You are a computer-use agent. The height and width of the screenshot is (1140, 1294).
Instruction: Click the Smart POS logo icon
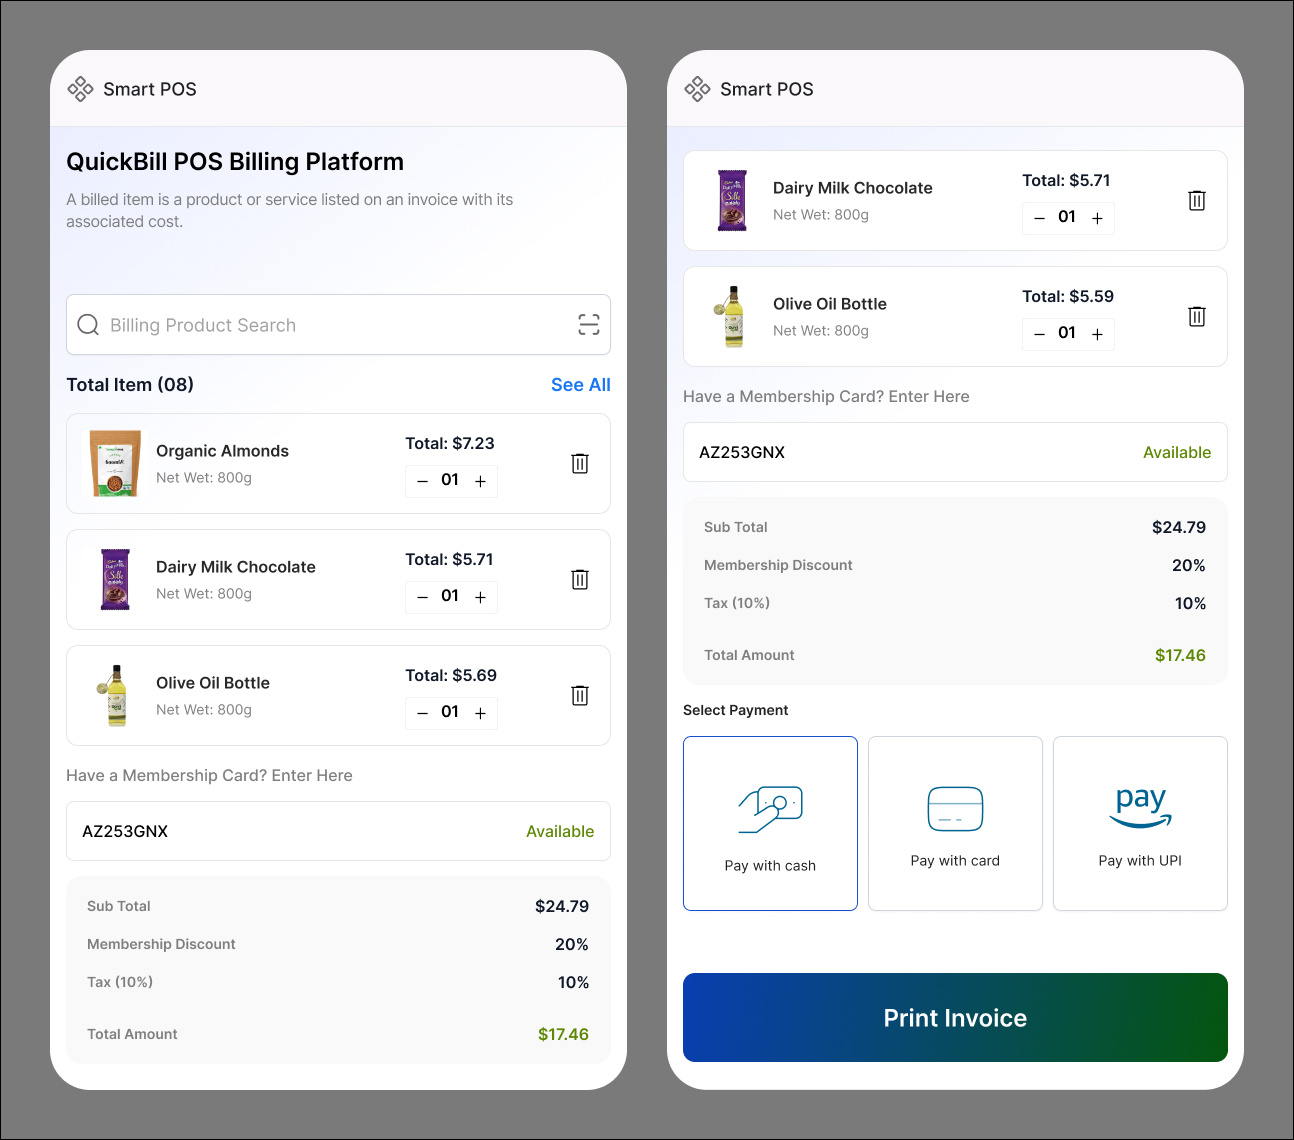[x=80, y=88]
